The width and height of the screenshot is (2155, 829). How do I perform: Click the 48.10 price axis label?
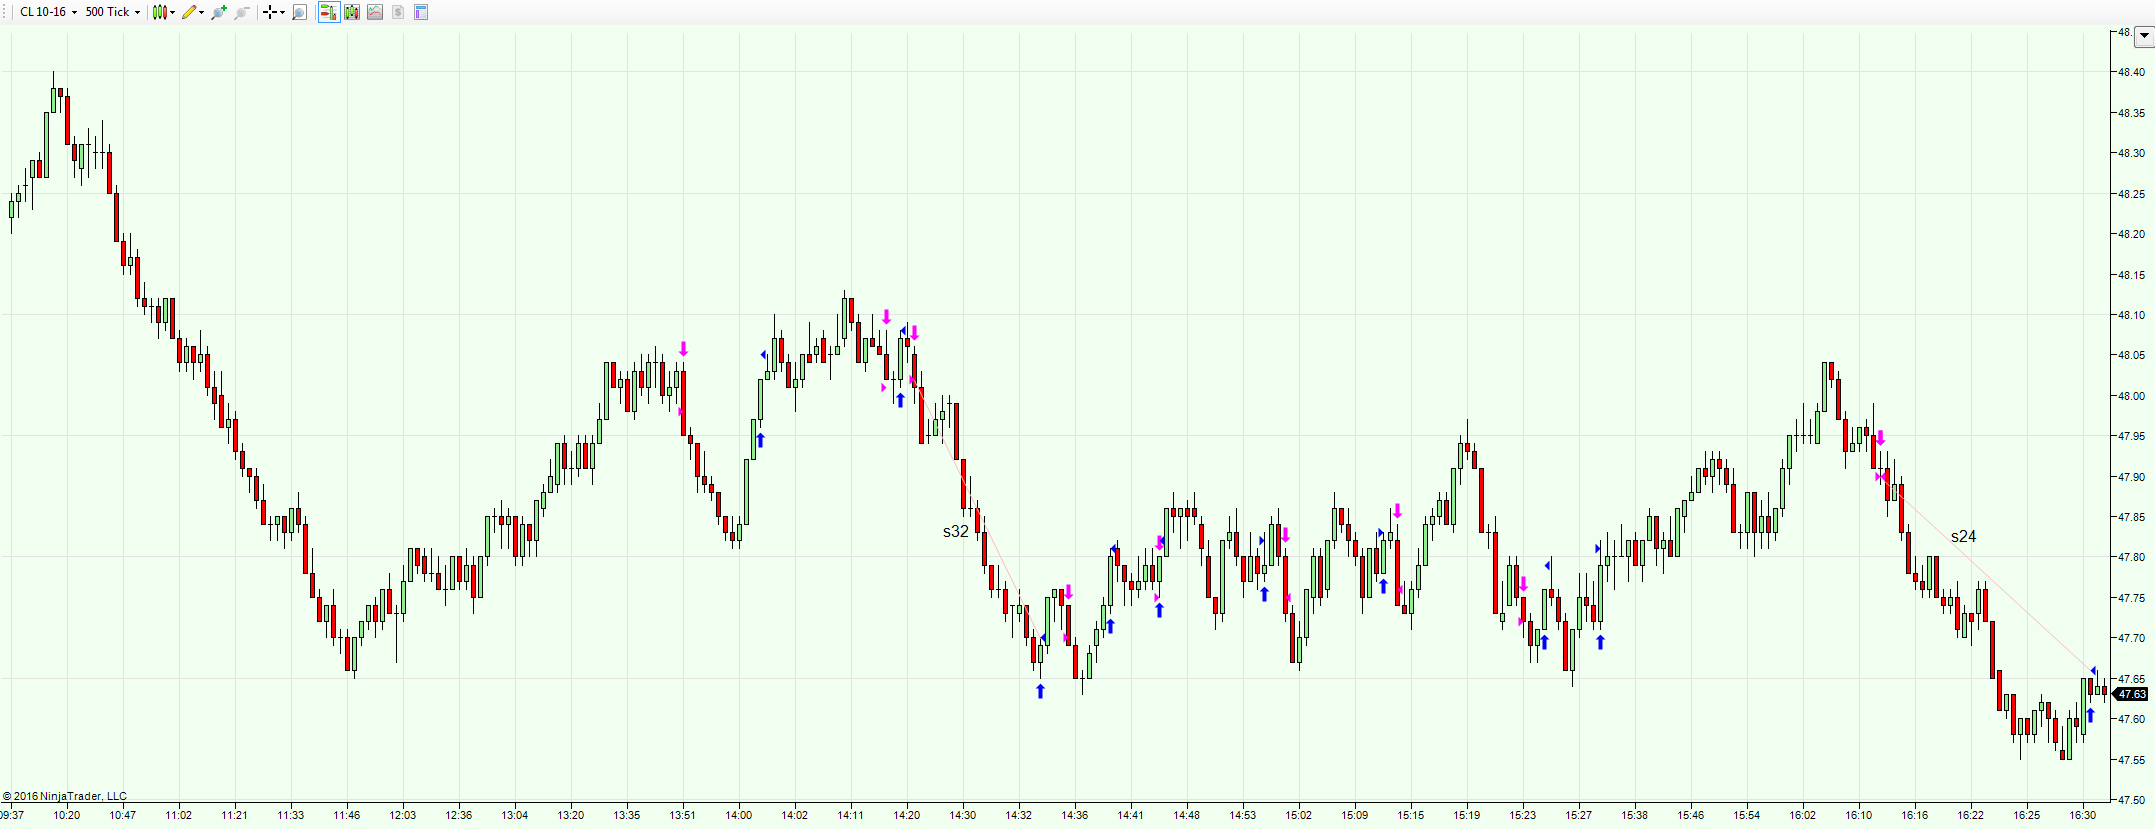click(x=2131, y=315)
